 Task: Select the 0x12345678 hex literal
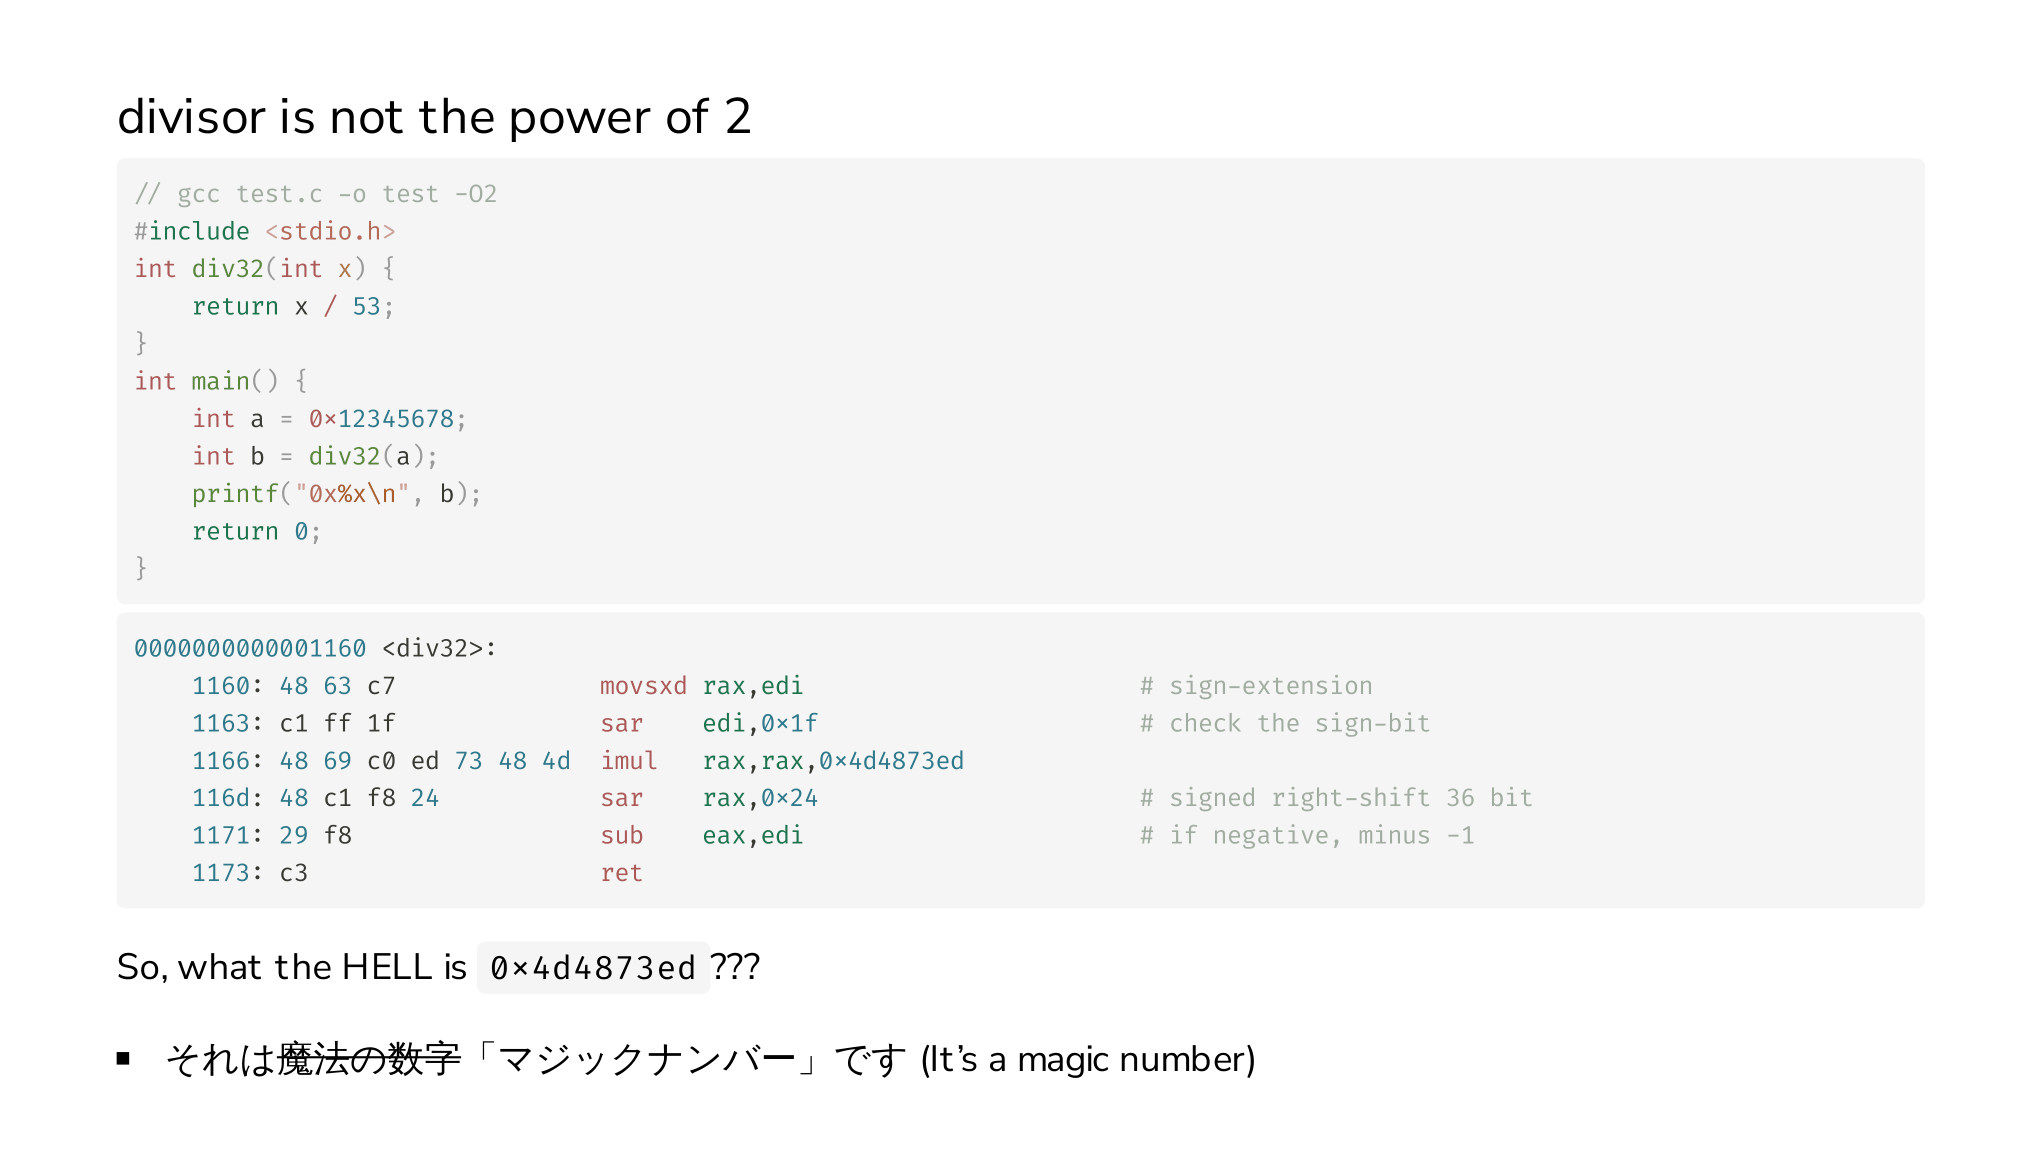point(381,419)
